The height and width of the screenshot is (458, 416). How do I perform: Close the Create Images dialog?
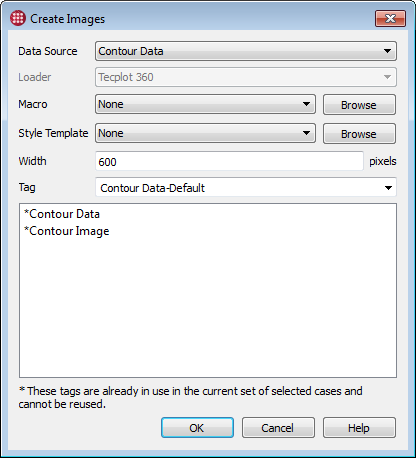coord(390,18)
